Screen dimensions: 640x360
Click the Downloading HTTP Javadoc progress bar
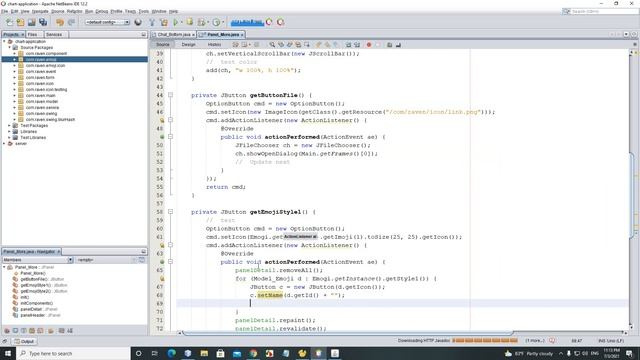[484, 340]
